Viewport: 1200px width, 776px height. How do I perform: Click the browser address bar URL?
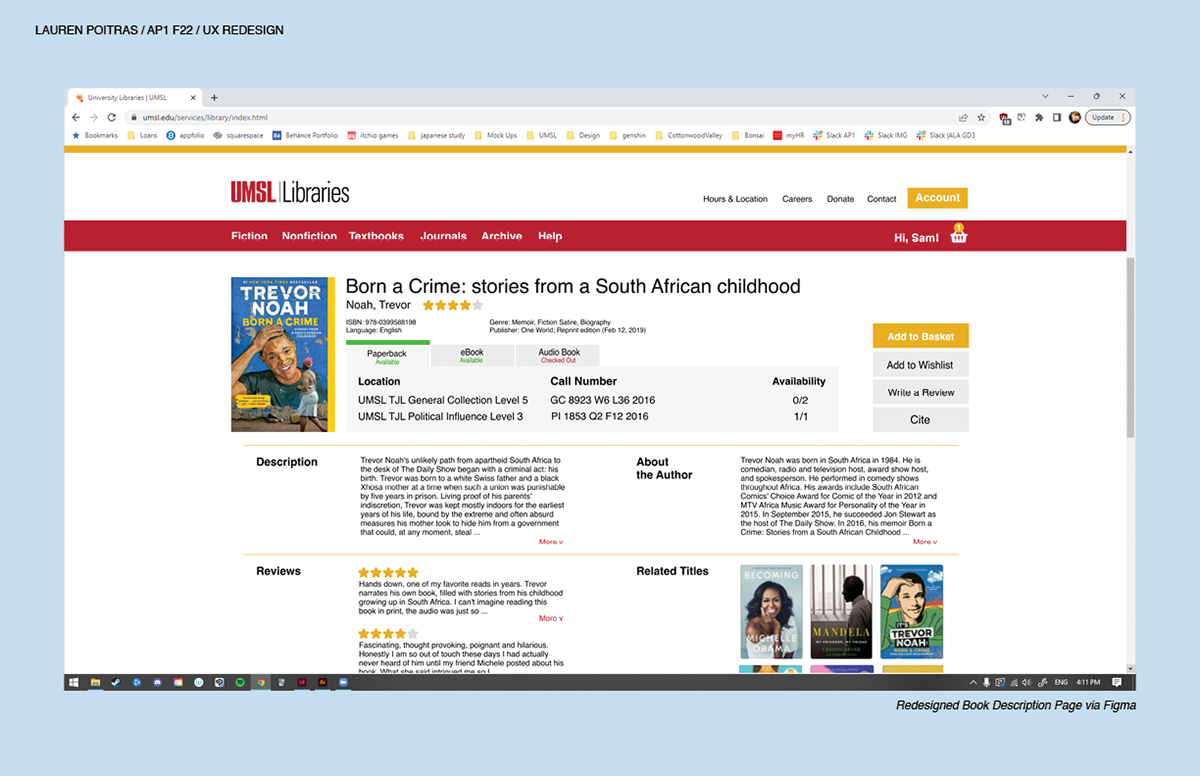[204, 117]
